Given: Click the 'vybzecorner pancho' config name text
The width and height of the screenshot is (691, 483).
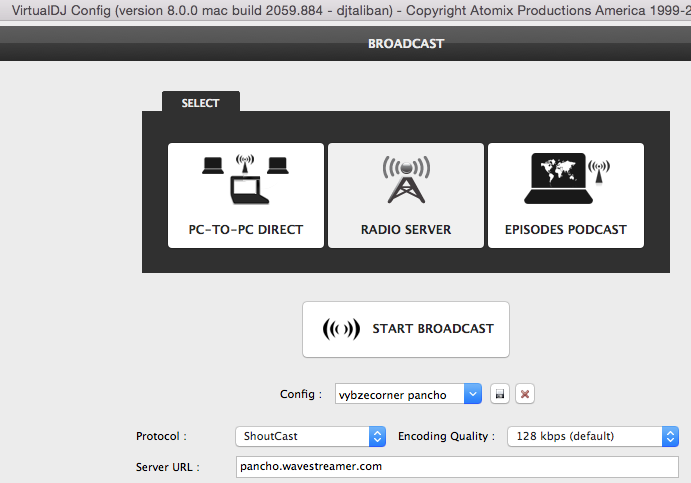Looking at the screenshot, I should point(393,394).
